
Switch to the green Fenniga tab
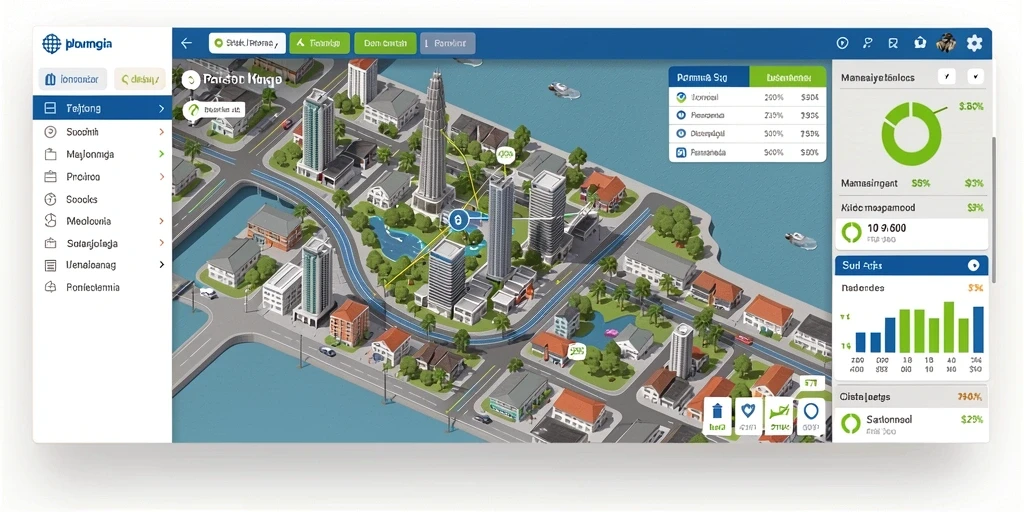pyautogui.click(x=319, y=43)
